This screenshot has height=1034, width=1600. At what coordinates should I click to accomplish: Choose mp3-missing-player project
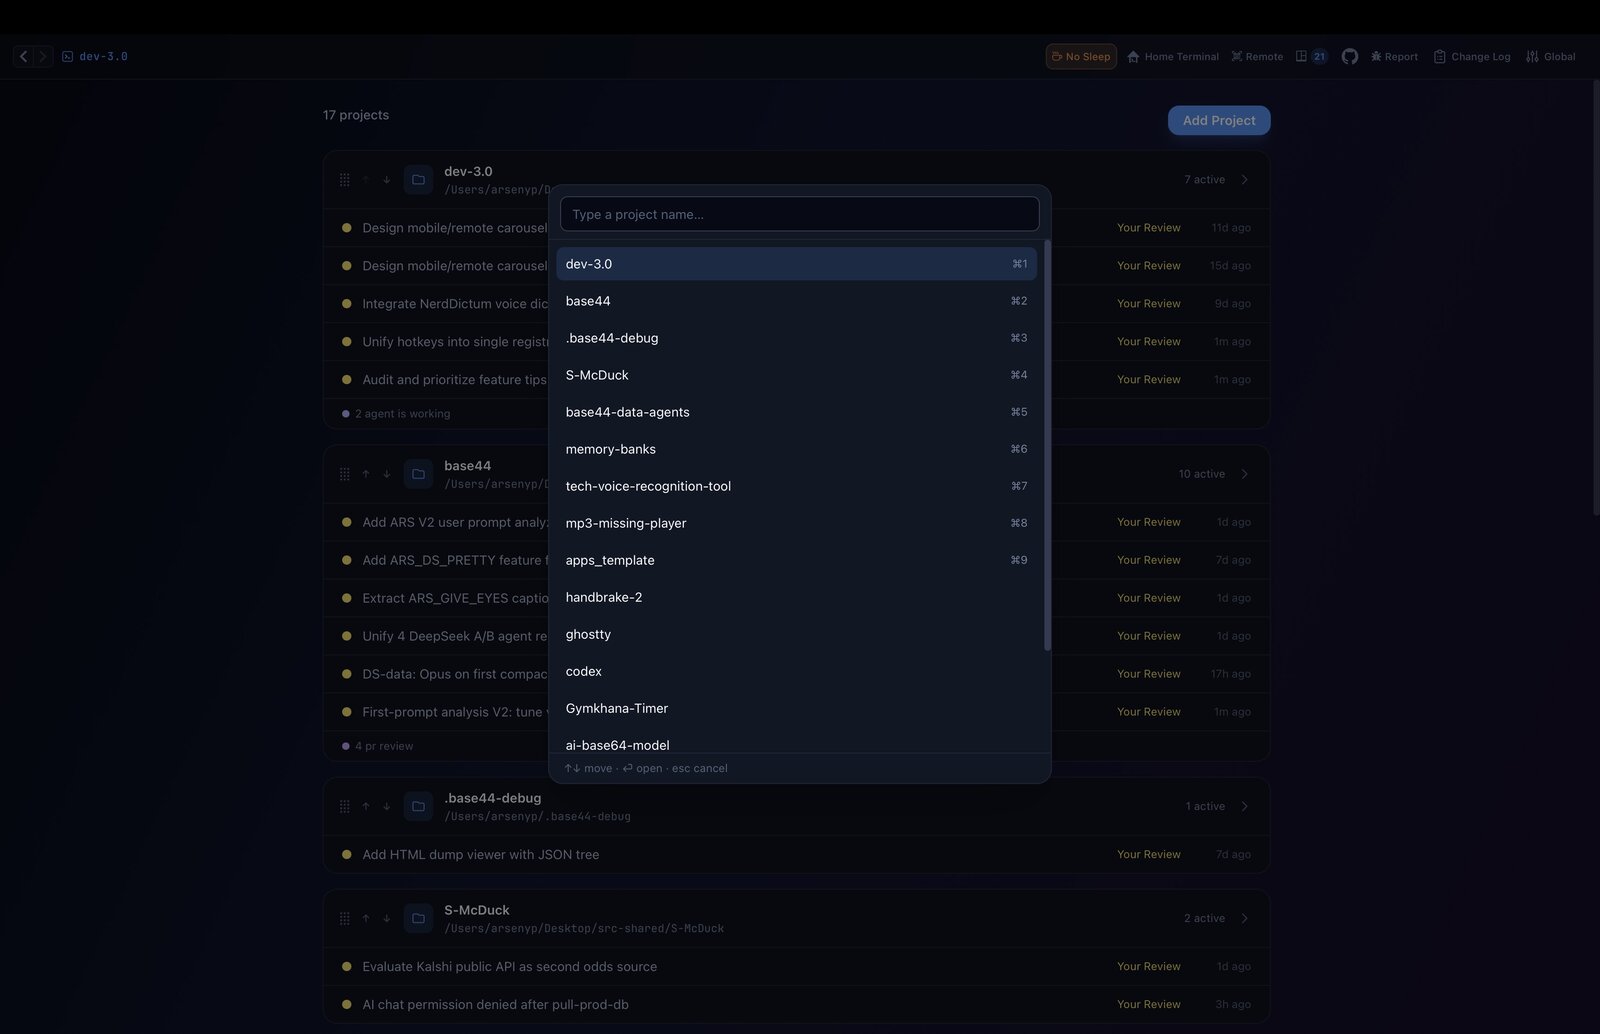[x=796, y=523]
